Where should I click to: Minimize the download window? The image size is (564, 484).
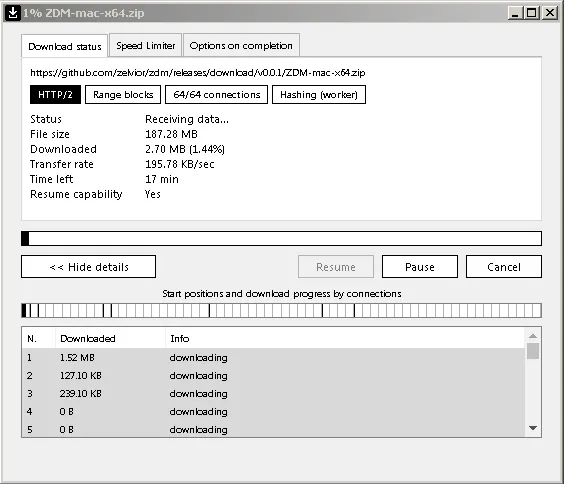[515, 13]
